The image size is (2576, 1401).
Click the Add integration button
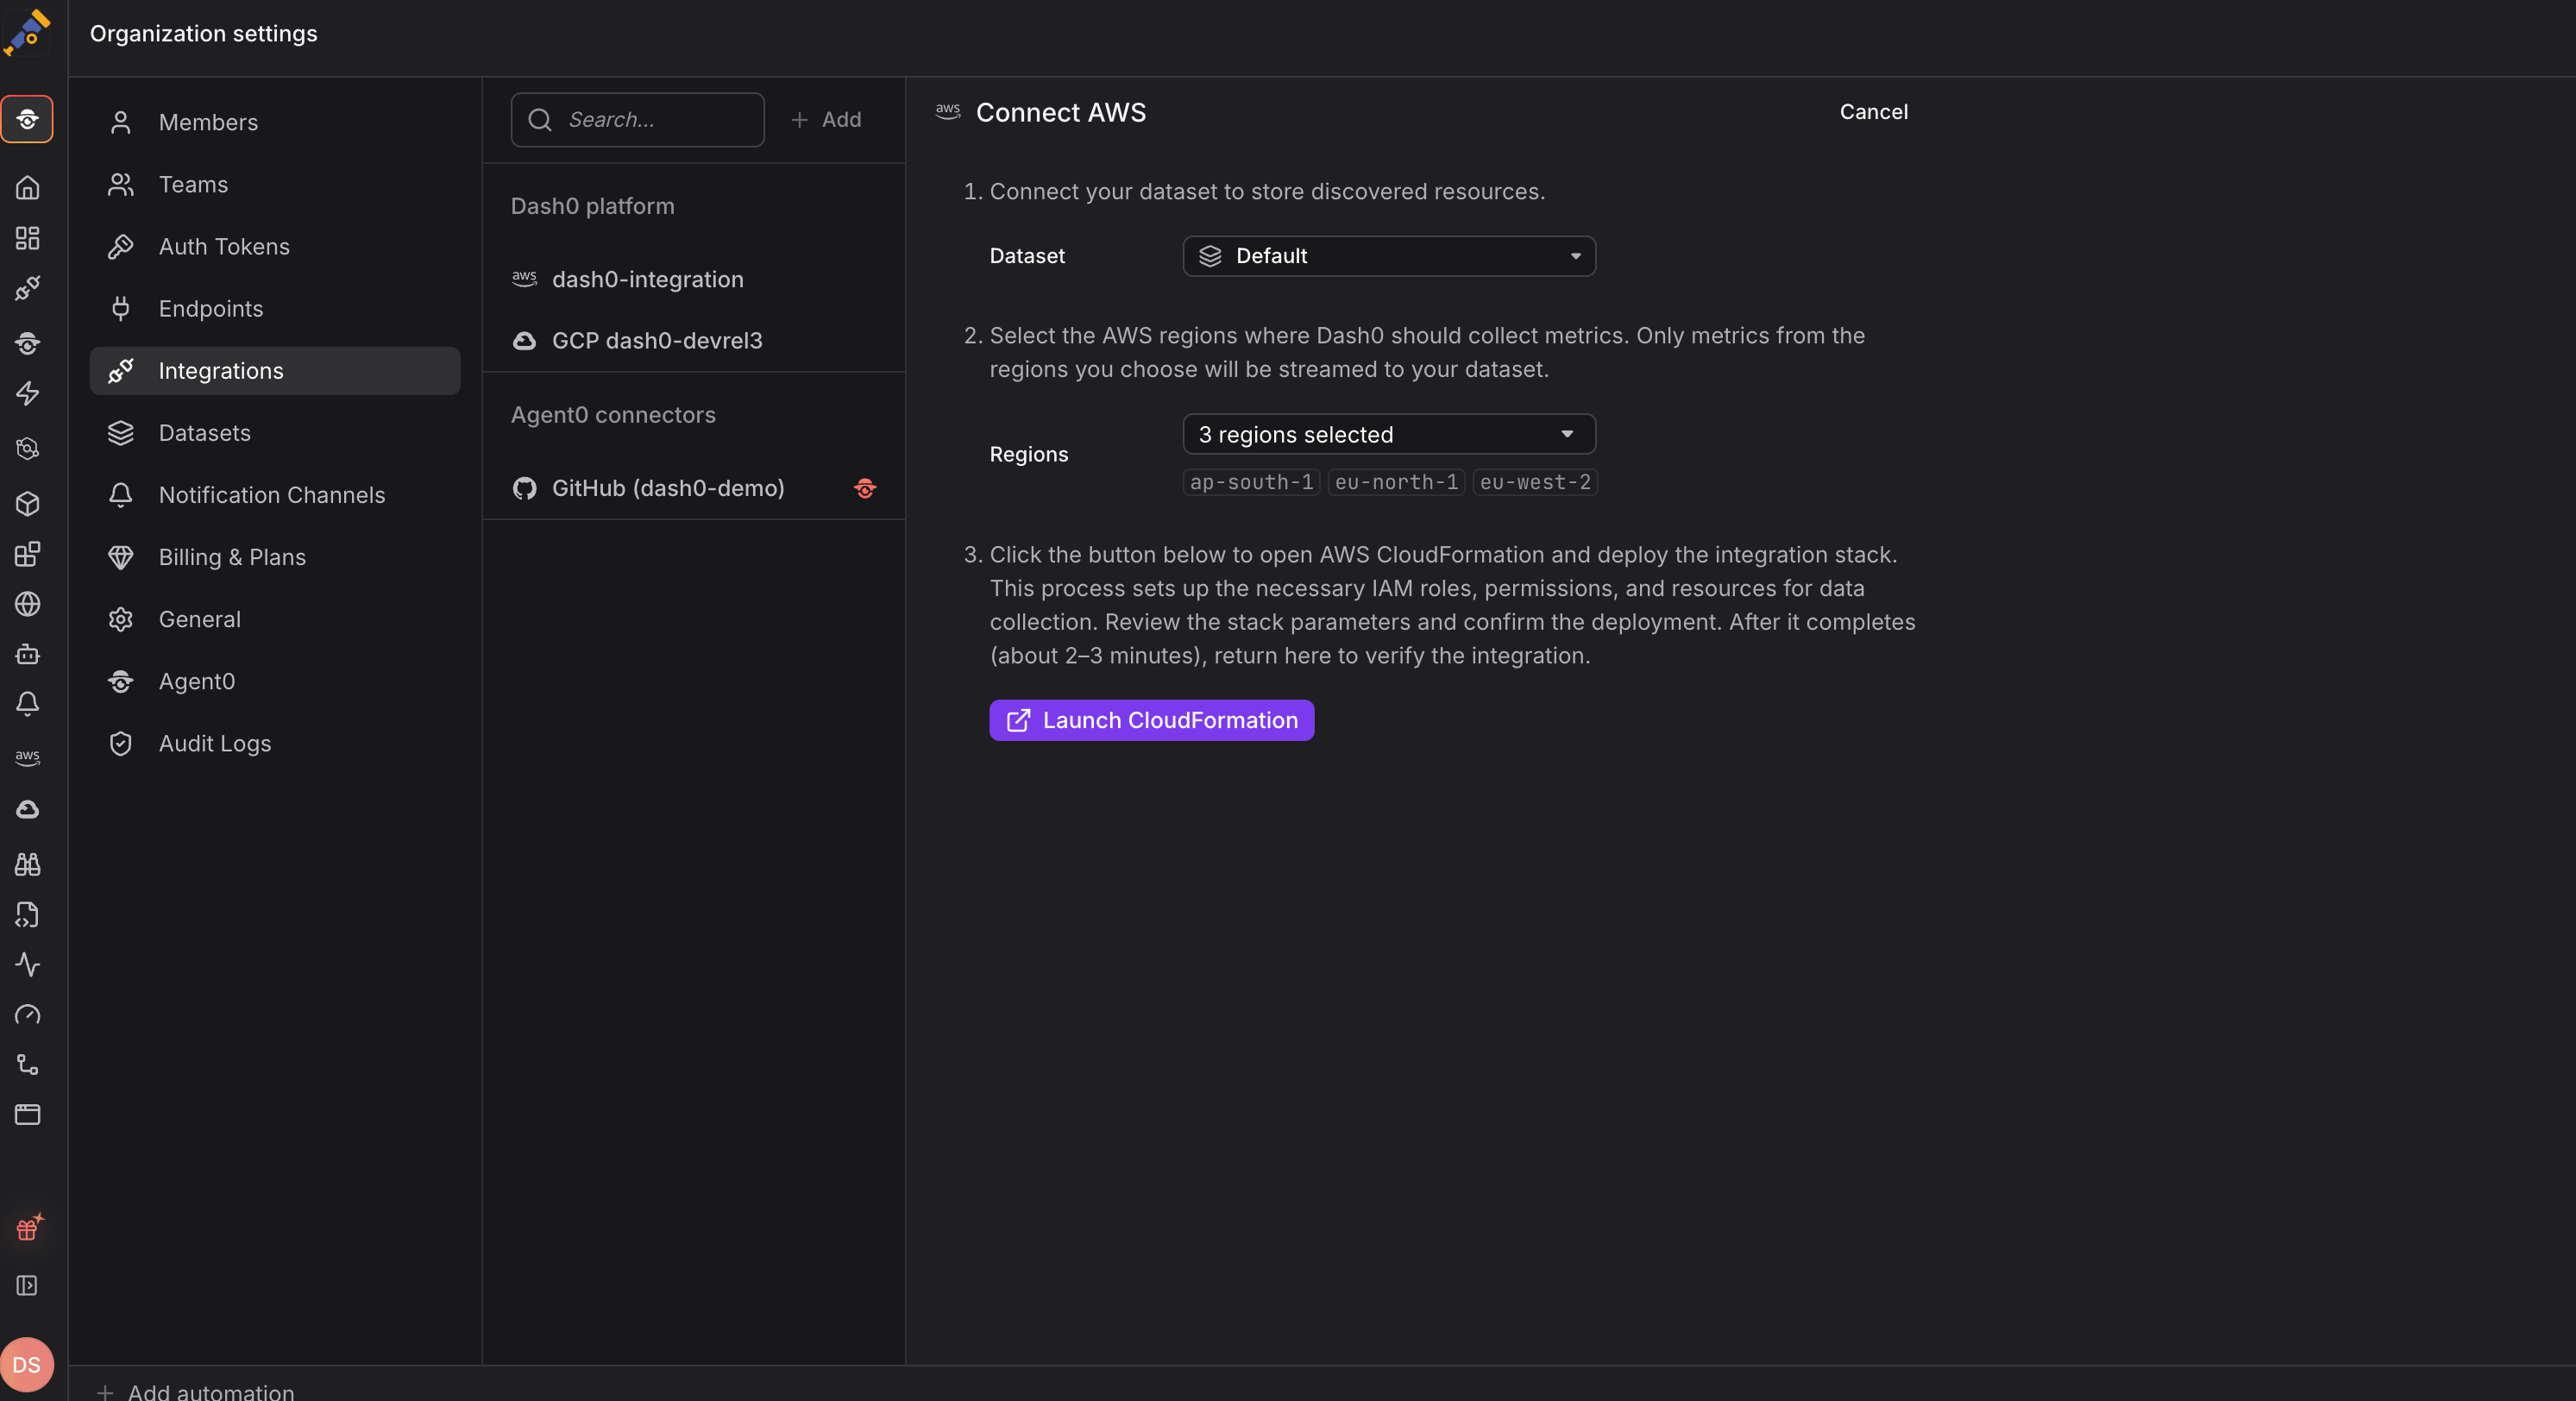click(x=826, y=120)
